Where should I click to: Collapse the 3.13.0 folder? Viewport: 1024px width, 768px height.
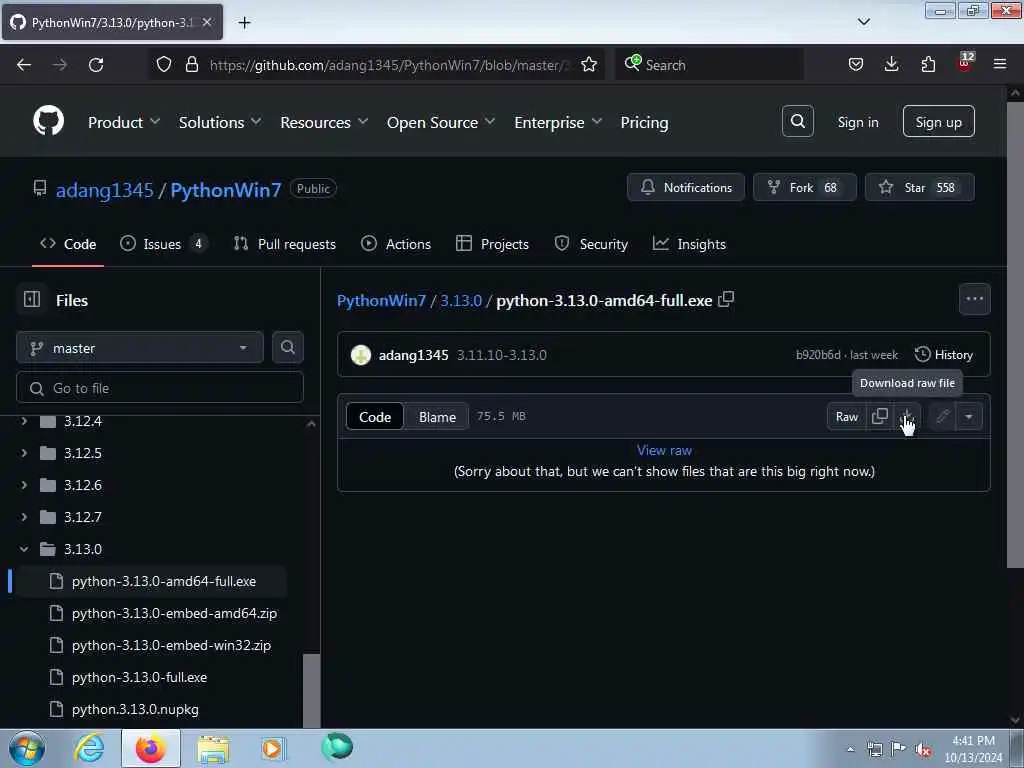24,549
